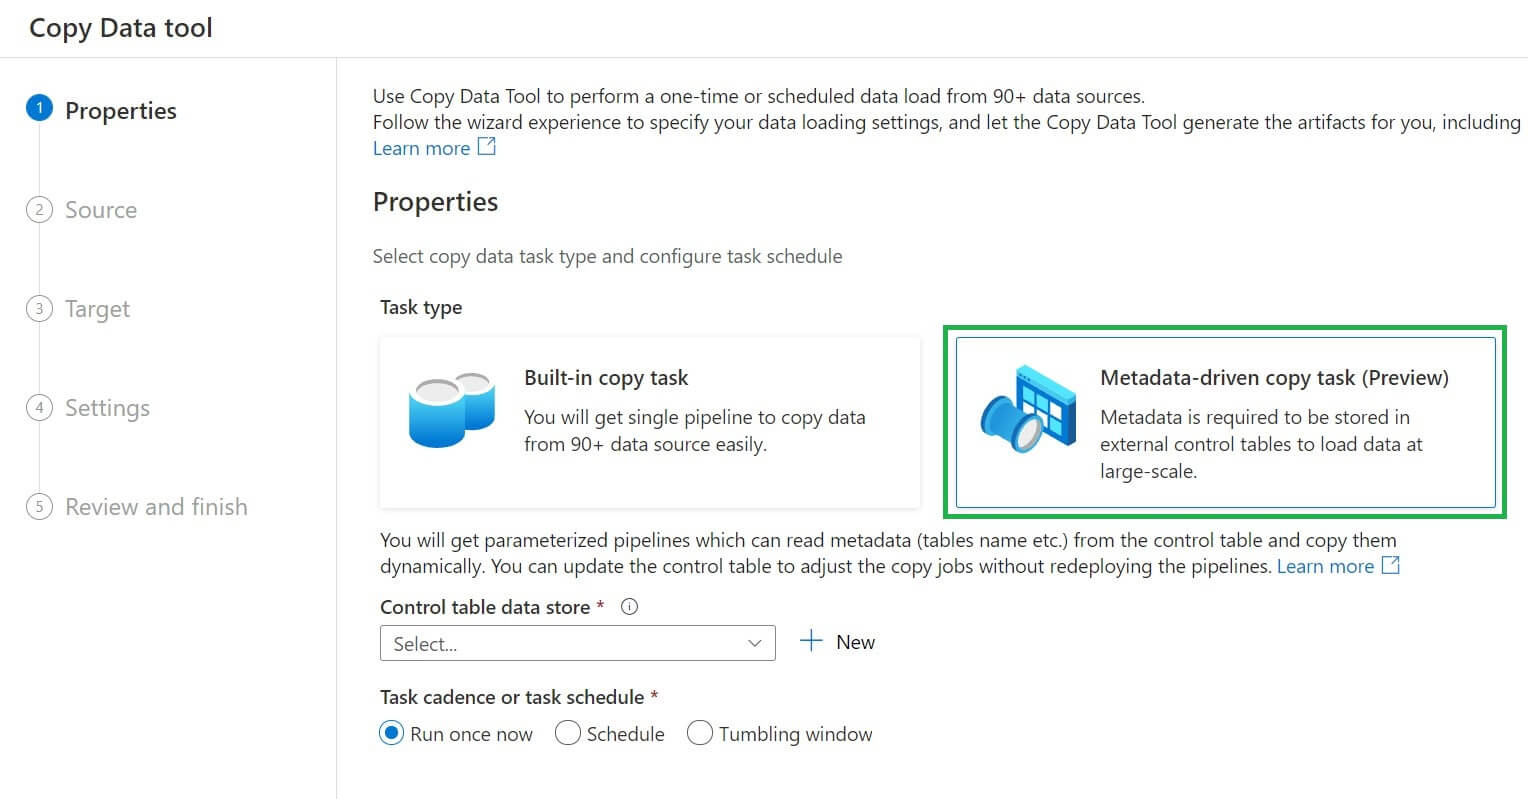The image size is (1528, 799).
Task: Select the Run once now radio button
Action: (x=392, y=734)
